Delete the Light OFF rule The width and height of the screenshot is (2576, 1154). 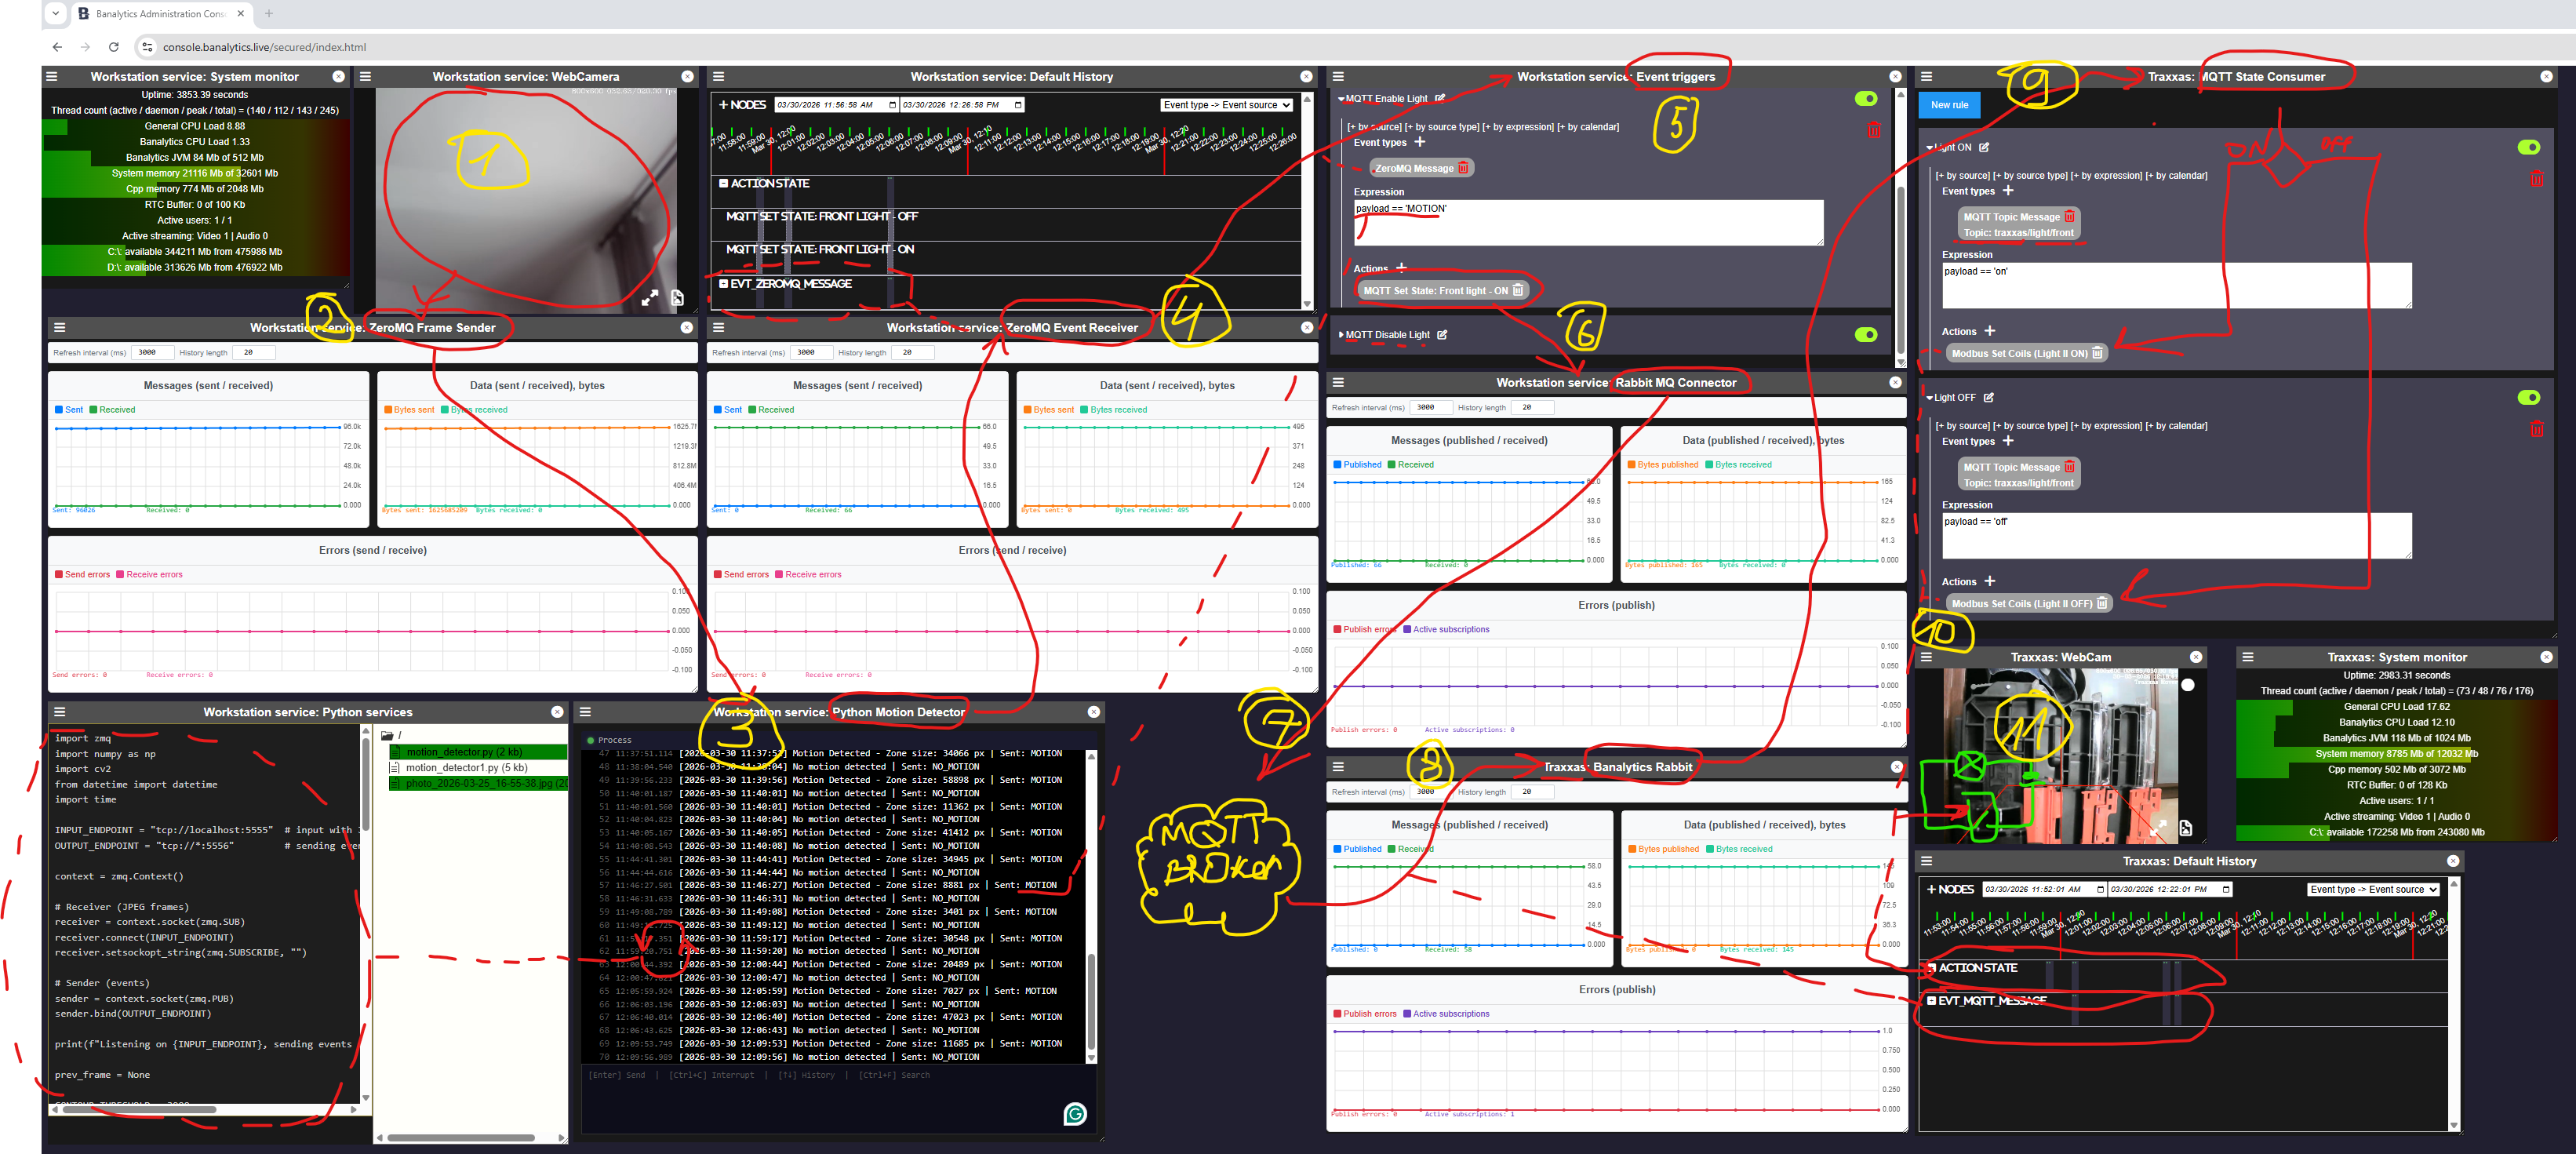tap(2537, 429)
